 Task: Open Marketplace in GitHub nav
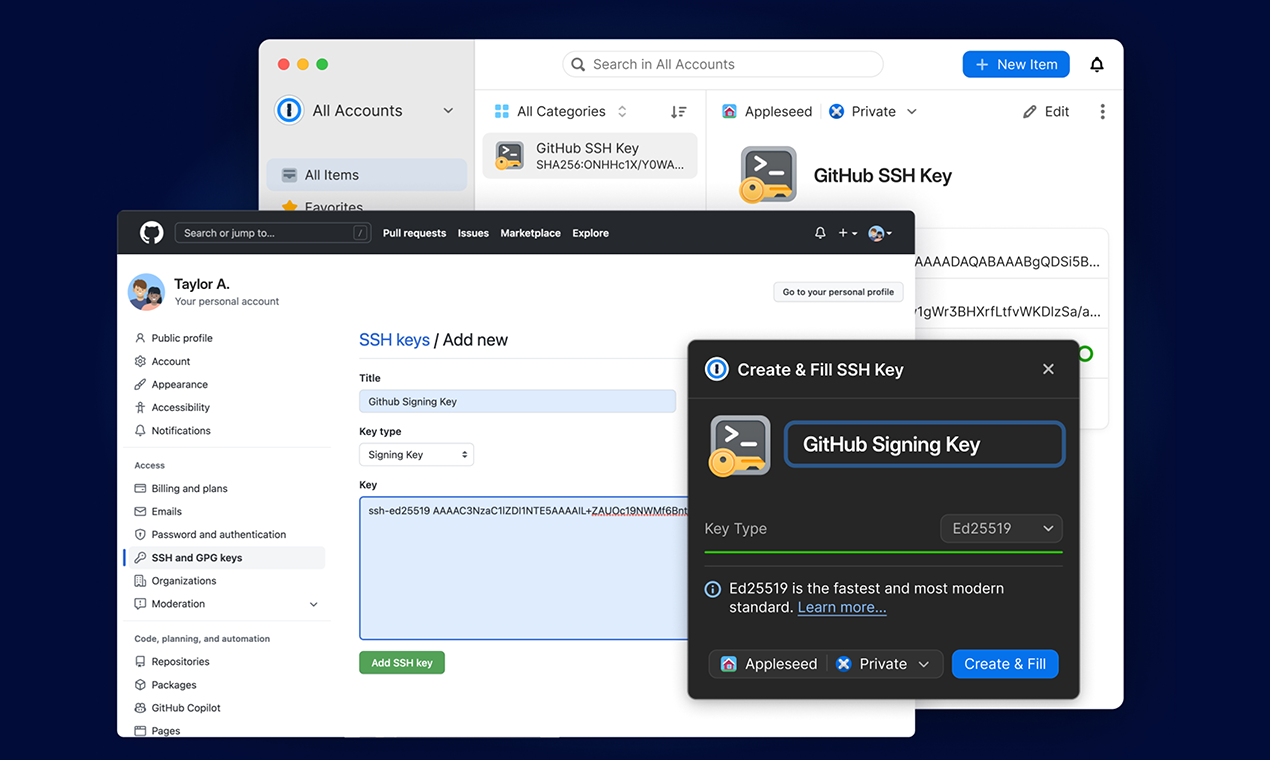coord(530,233)
